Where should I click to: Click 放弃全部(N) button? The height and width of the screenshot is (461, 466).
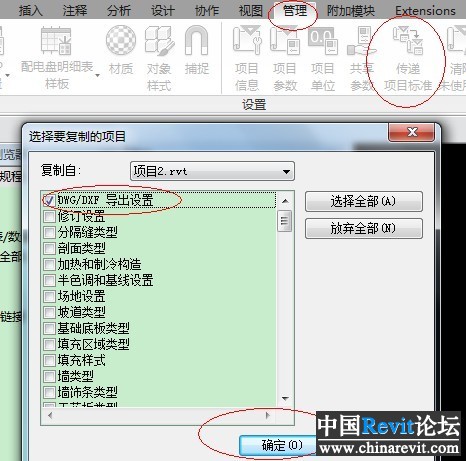[x=364, y=228]
